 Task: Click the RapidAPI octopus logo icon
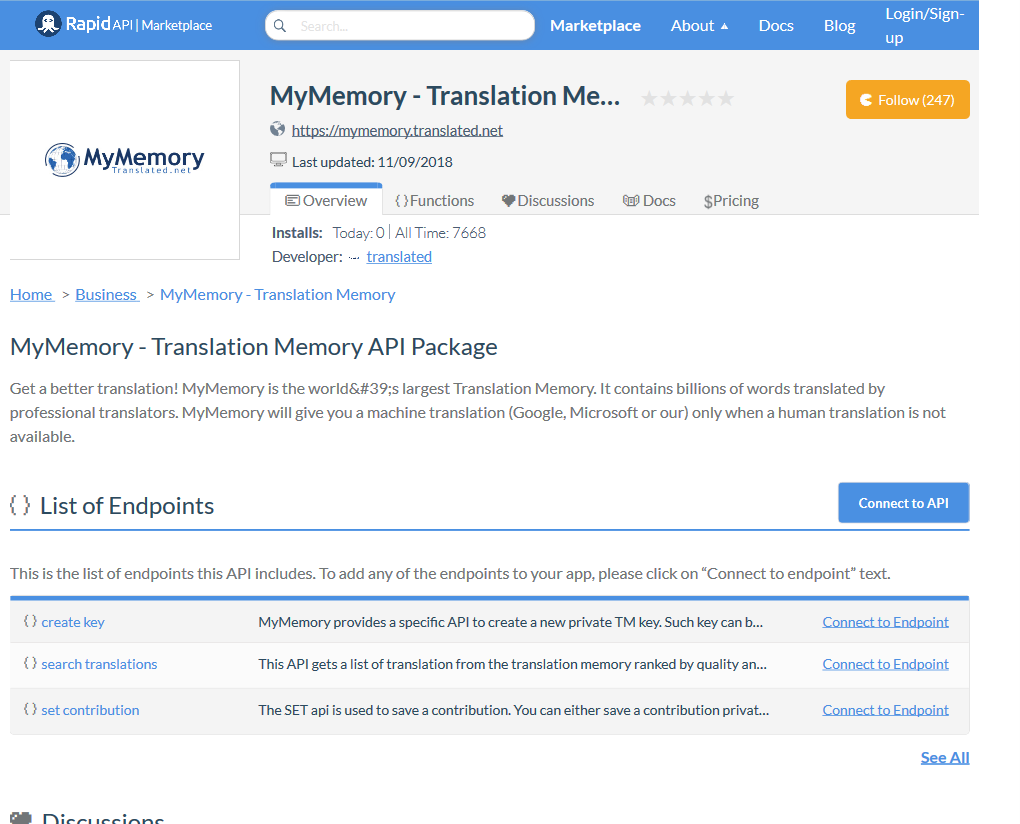click(x=48, y=24)
